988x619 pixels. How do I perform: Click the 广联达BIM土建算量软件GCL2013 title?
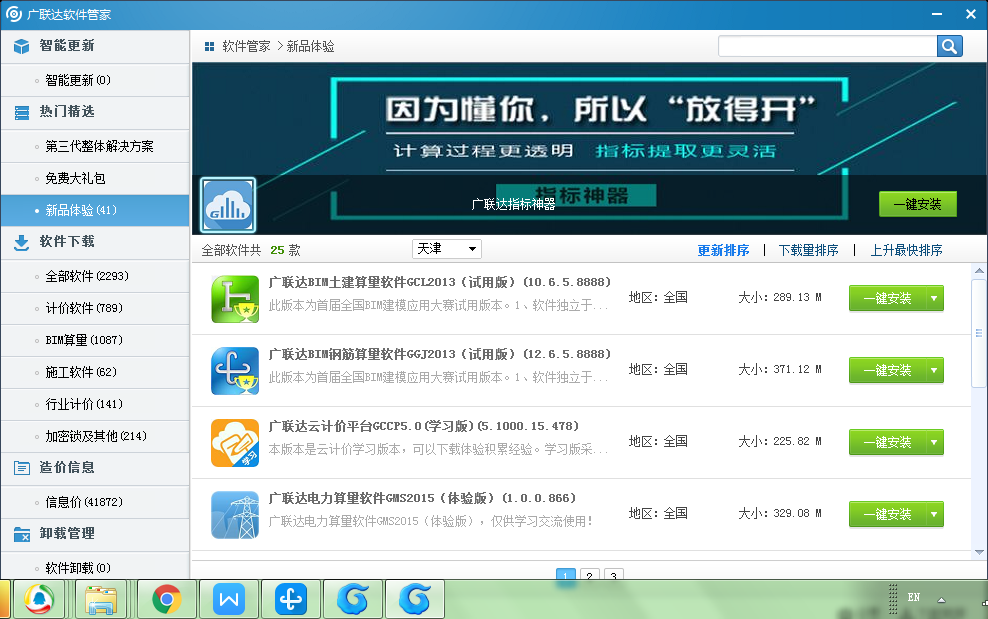[x=440, y=282]
